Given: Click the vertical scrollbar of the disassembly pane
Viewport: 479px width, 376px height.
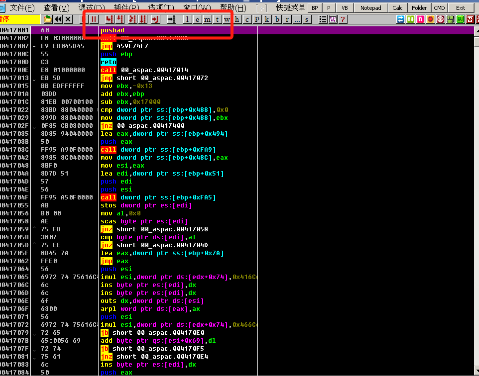Looking at the screenshot, I should point(476,201).
